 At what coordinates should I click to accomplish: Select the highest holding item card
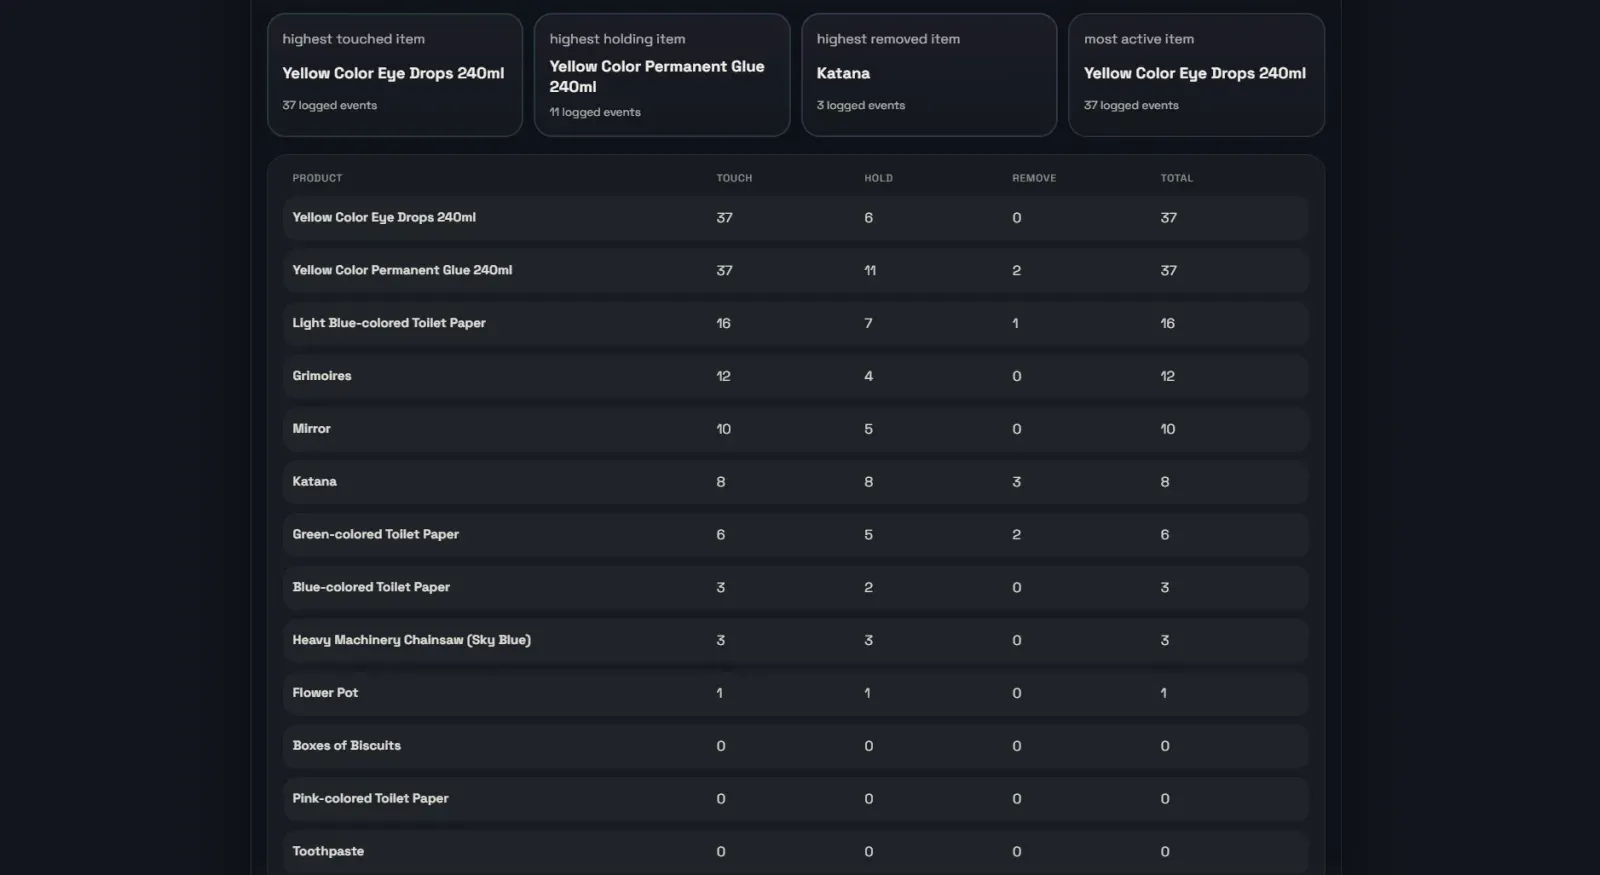[x=662, y=75]
